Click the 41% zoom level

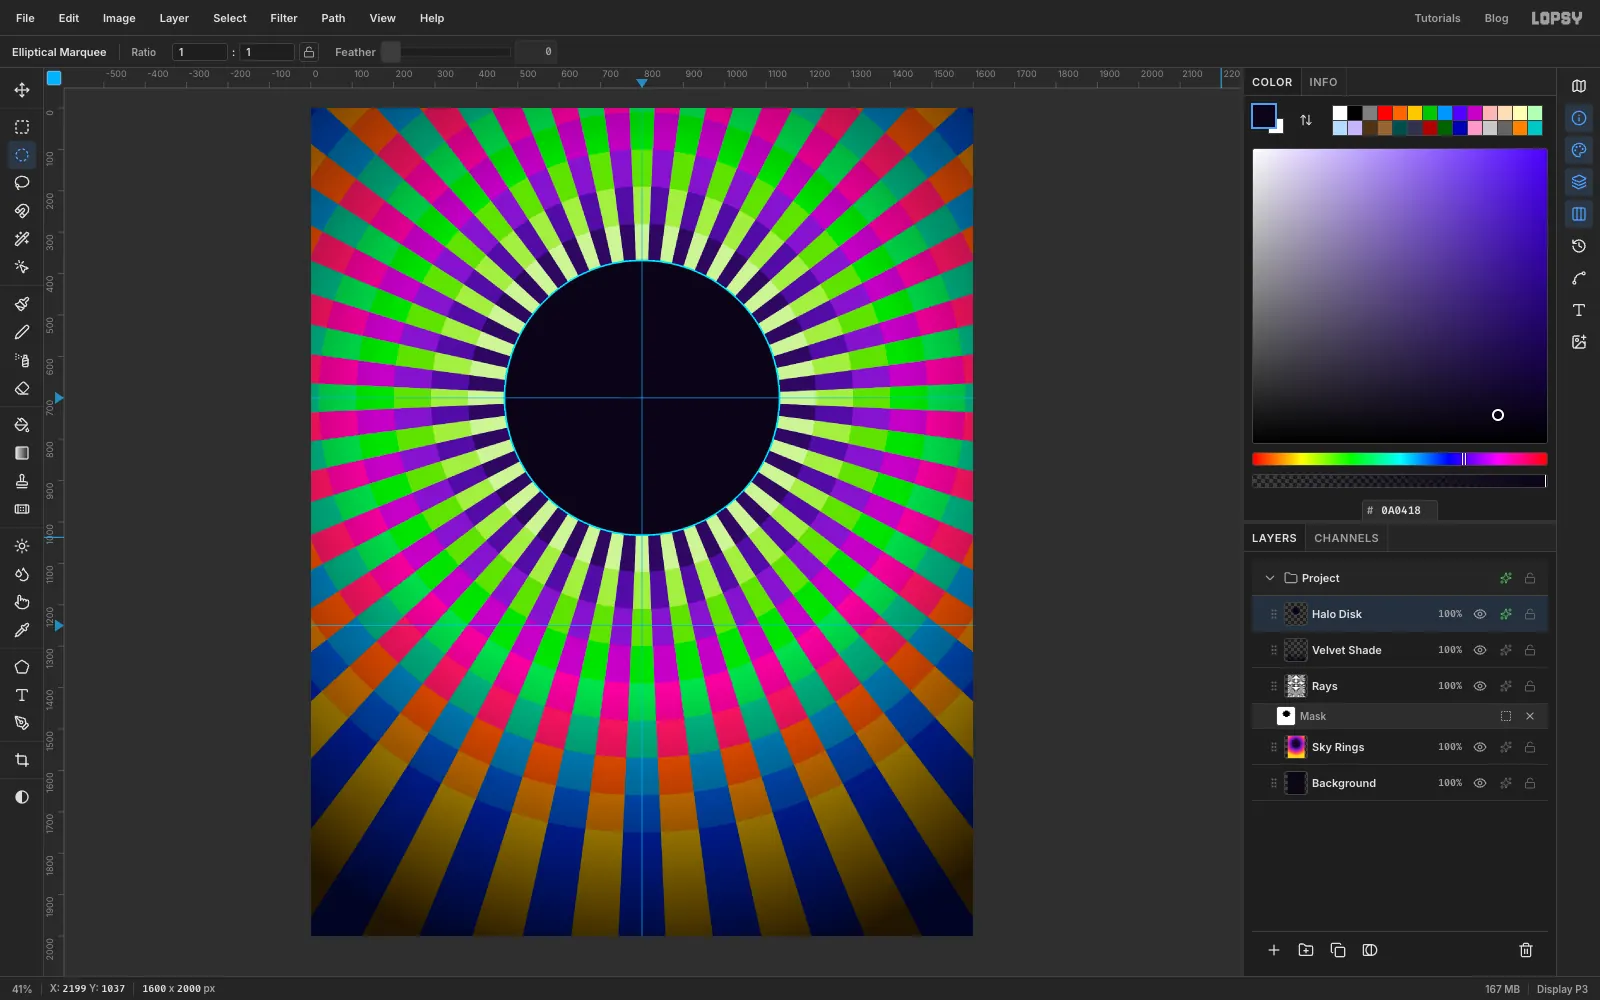[x=22, y=989]
